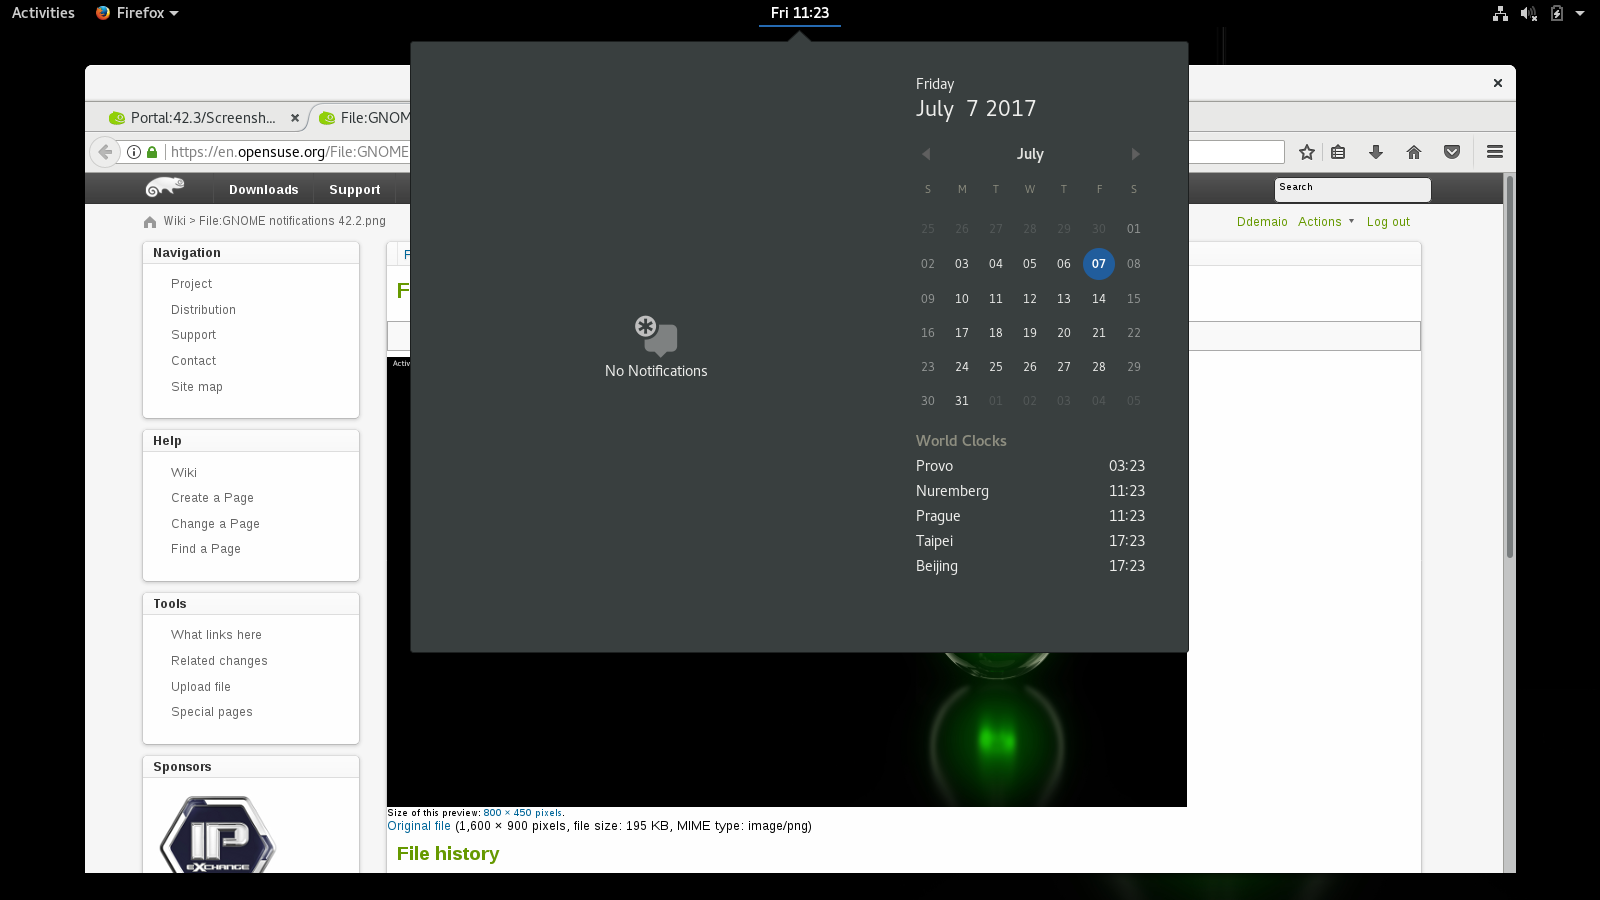
Task: Open the system status menu arrow
Action: tap(1580, 13)
